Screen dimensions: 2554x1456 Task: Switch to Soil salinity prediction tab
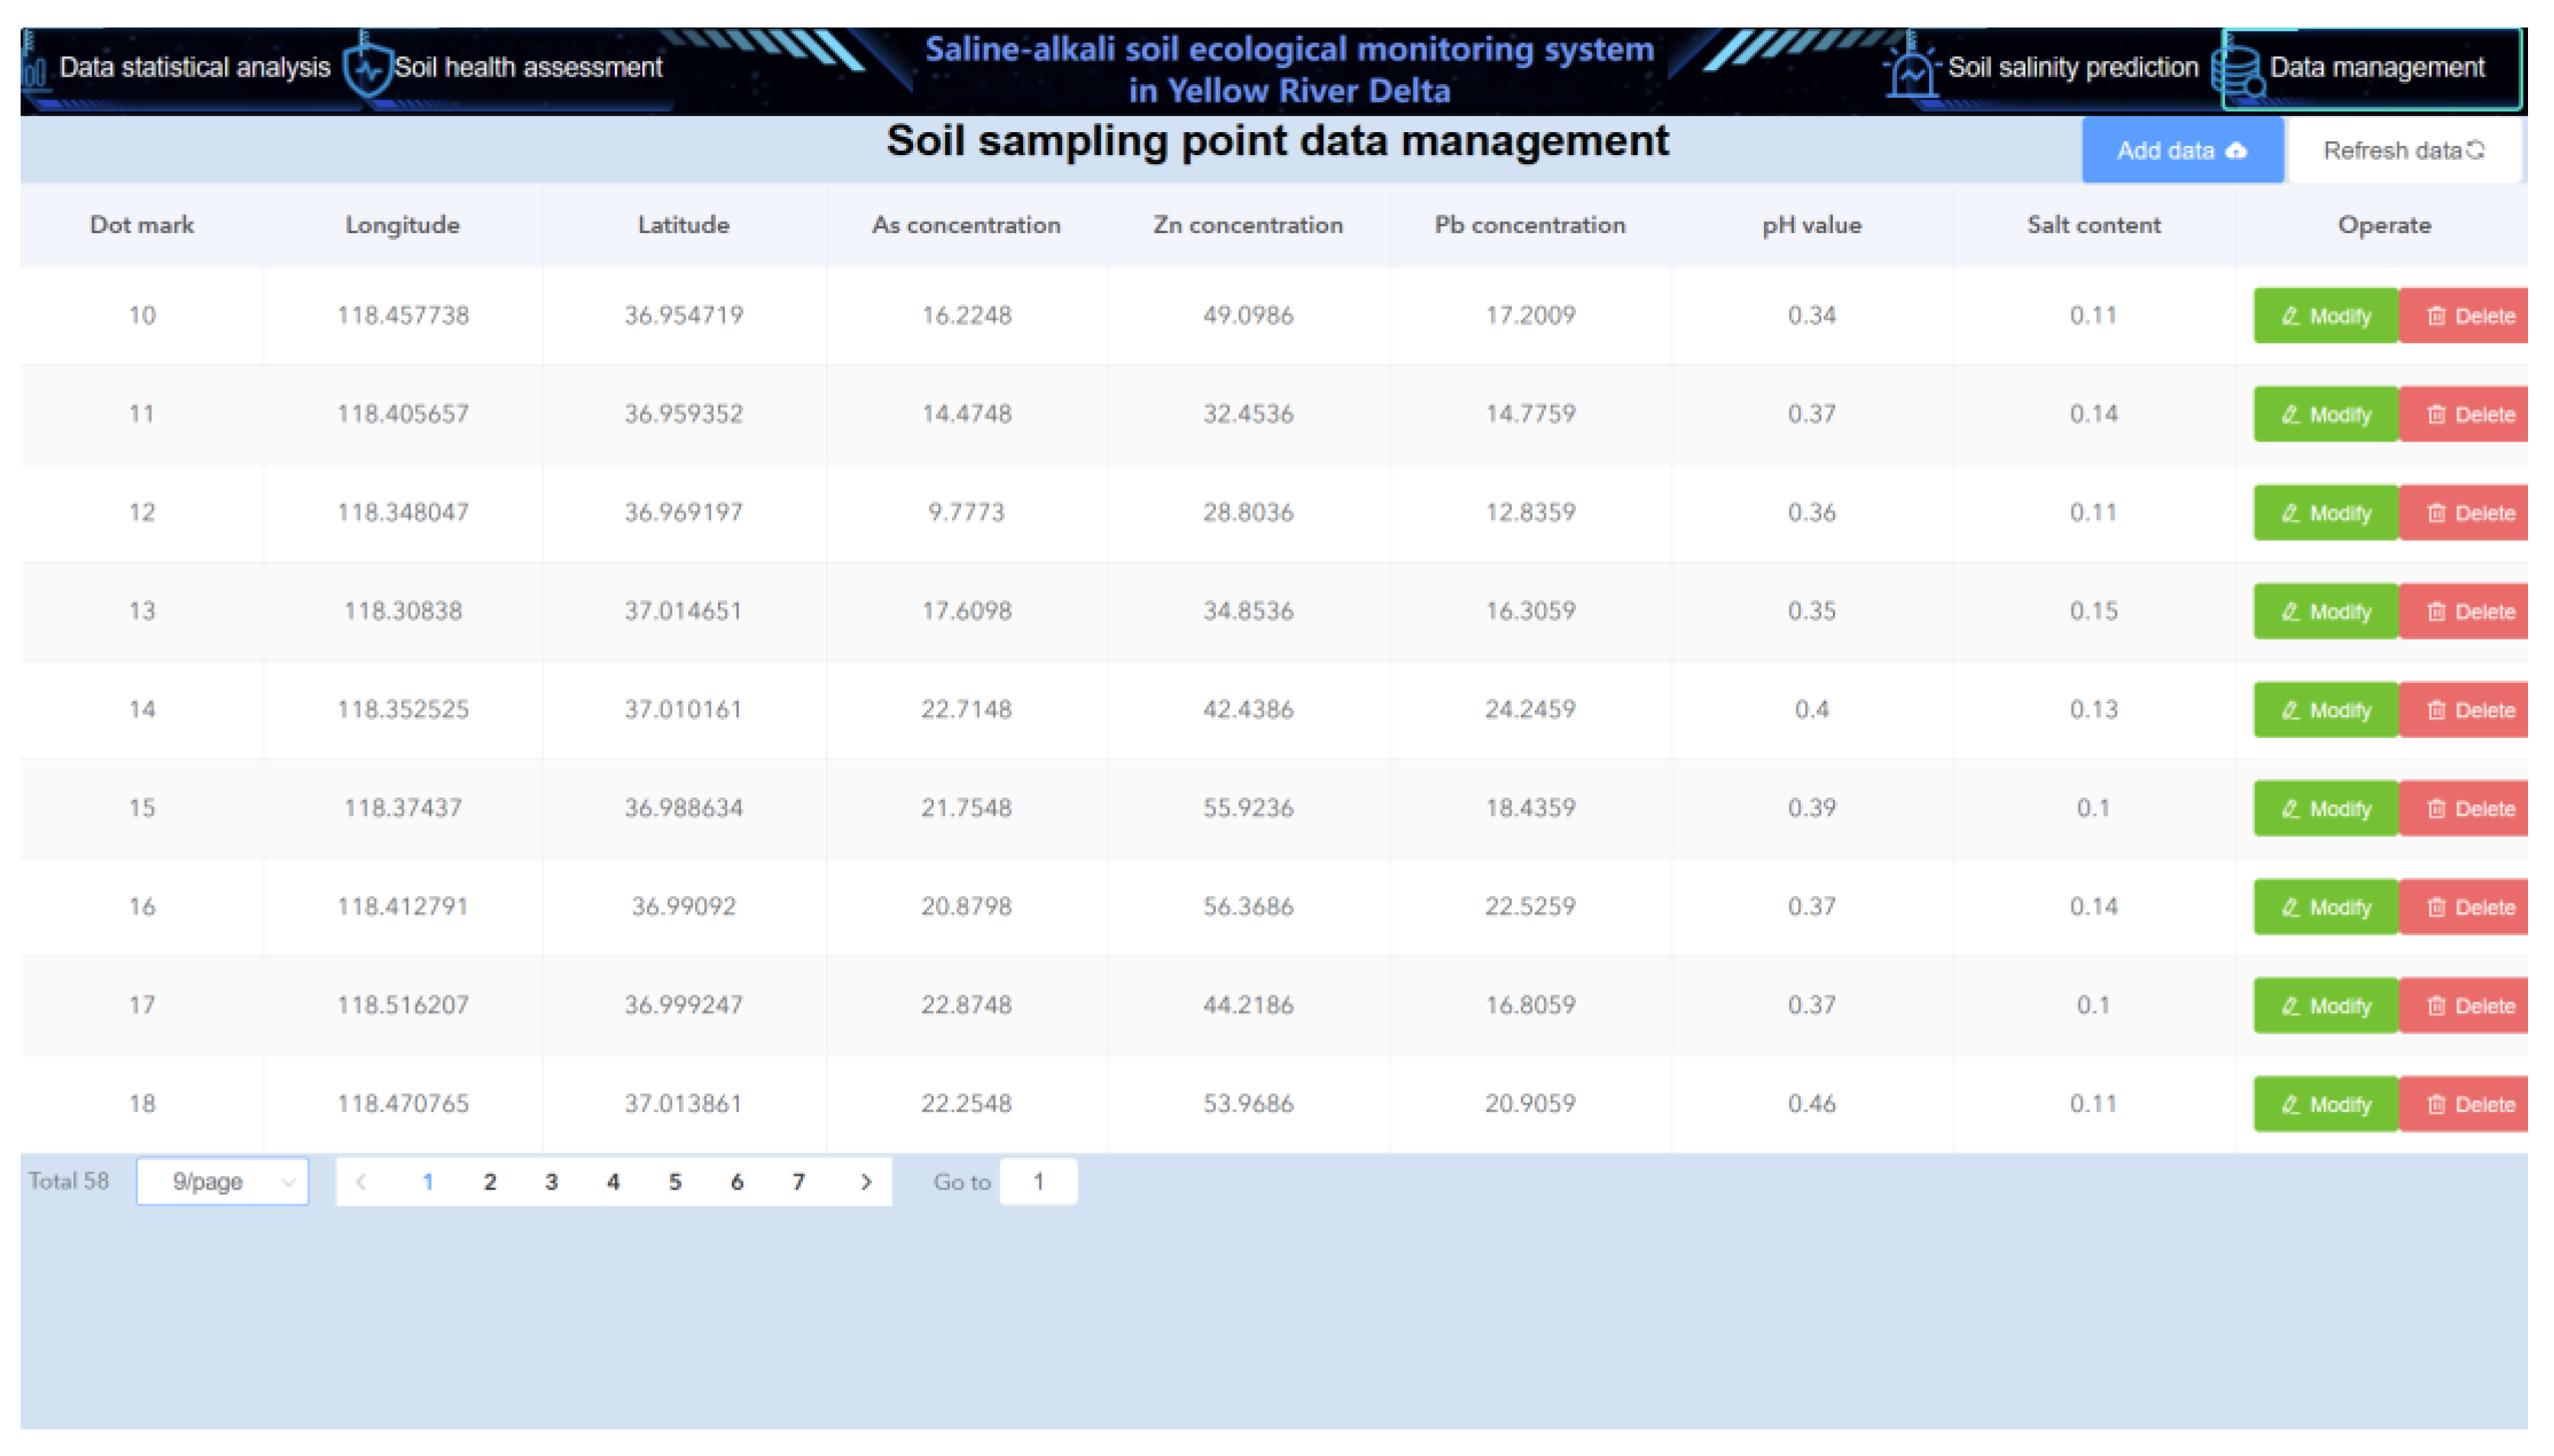pos(2072,68)
